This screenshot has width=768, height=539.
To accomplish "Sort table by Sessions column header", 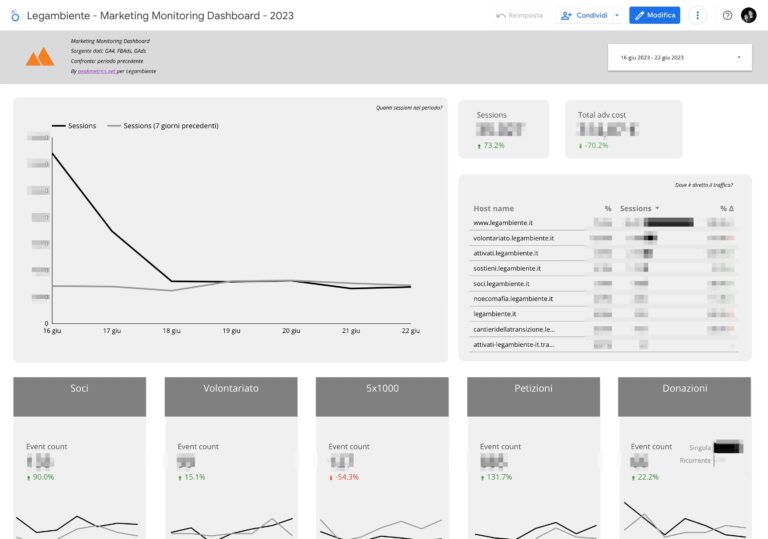I will (636, 208).
